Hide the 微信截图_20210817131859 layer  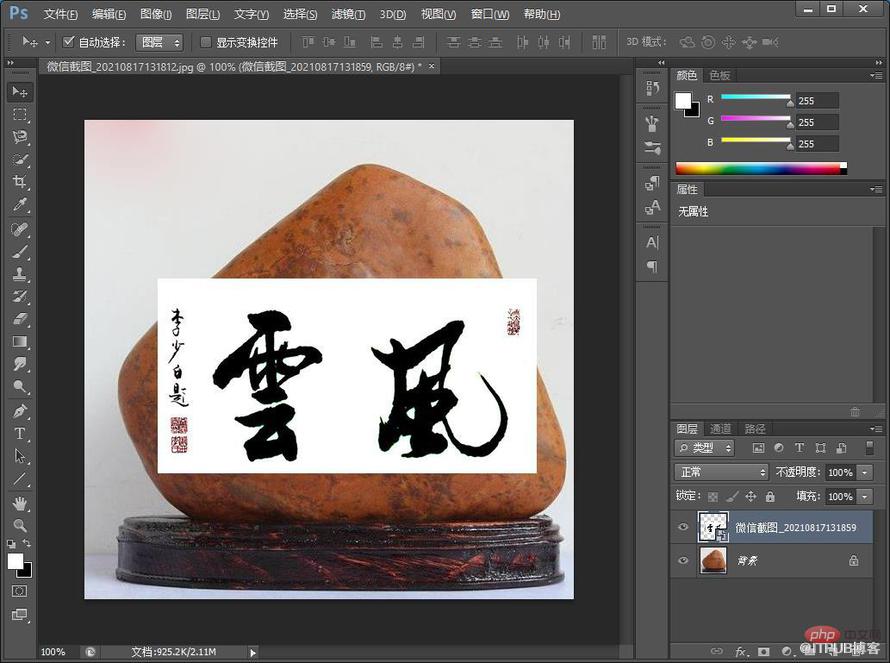click(x=683, y=527)
